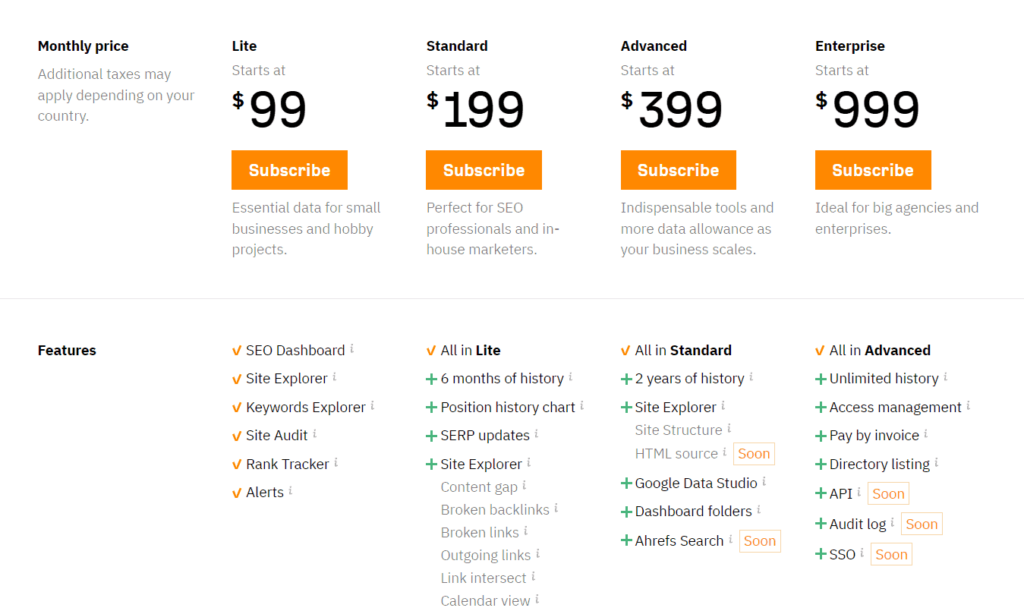
Task: Click info icon beside Pay by invoice
Action: pyautogui.click(x=926, y=434)
